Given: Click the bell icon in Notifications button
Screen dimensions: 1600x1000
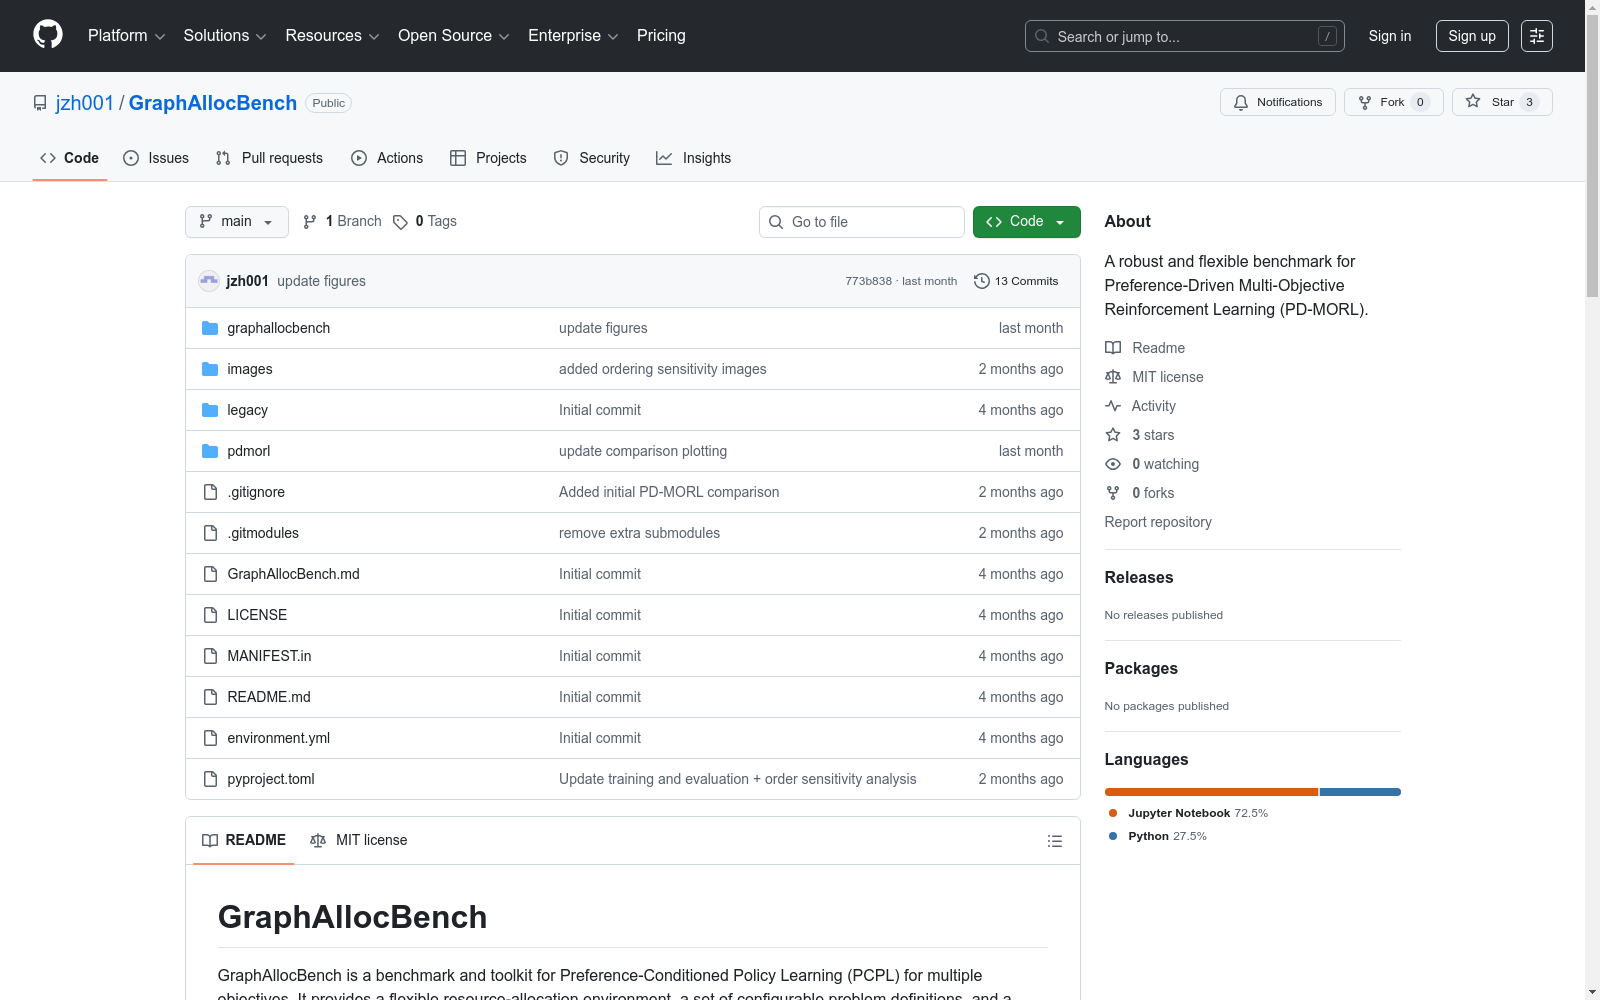Looking at the screenshot, I should tap(1241, 102).
